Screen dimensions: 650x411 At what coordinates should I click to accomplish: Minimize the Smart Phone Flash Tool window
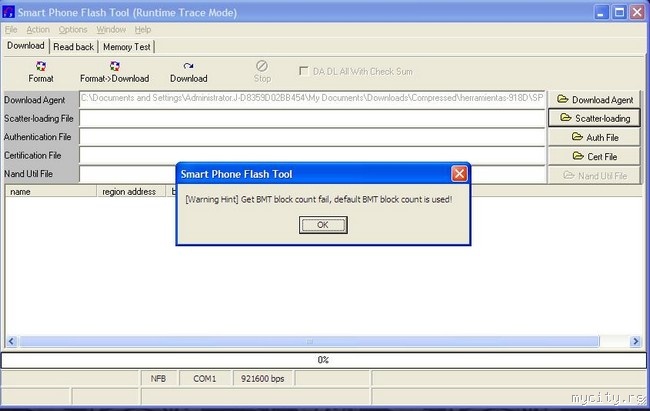601,12
